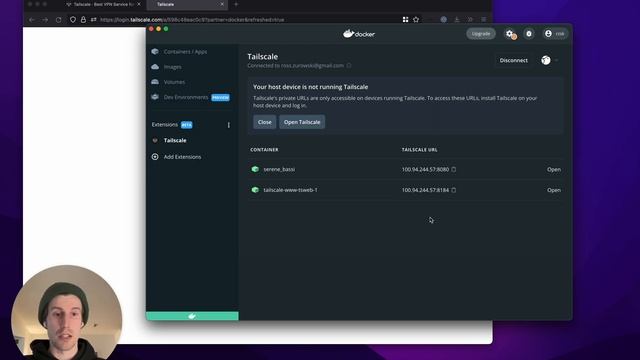
Task: Click the Containers / Apps sidebar icon
Action: point(155,51)
